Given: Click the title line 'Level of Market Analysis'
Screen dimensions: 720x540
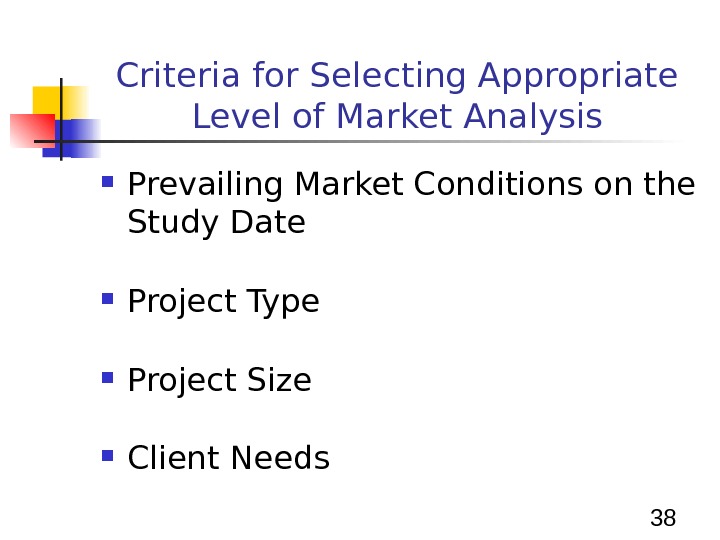Looking at the screenshot, I should (397, 118).
